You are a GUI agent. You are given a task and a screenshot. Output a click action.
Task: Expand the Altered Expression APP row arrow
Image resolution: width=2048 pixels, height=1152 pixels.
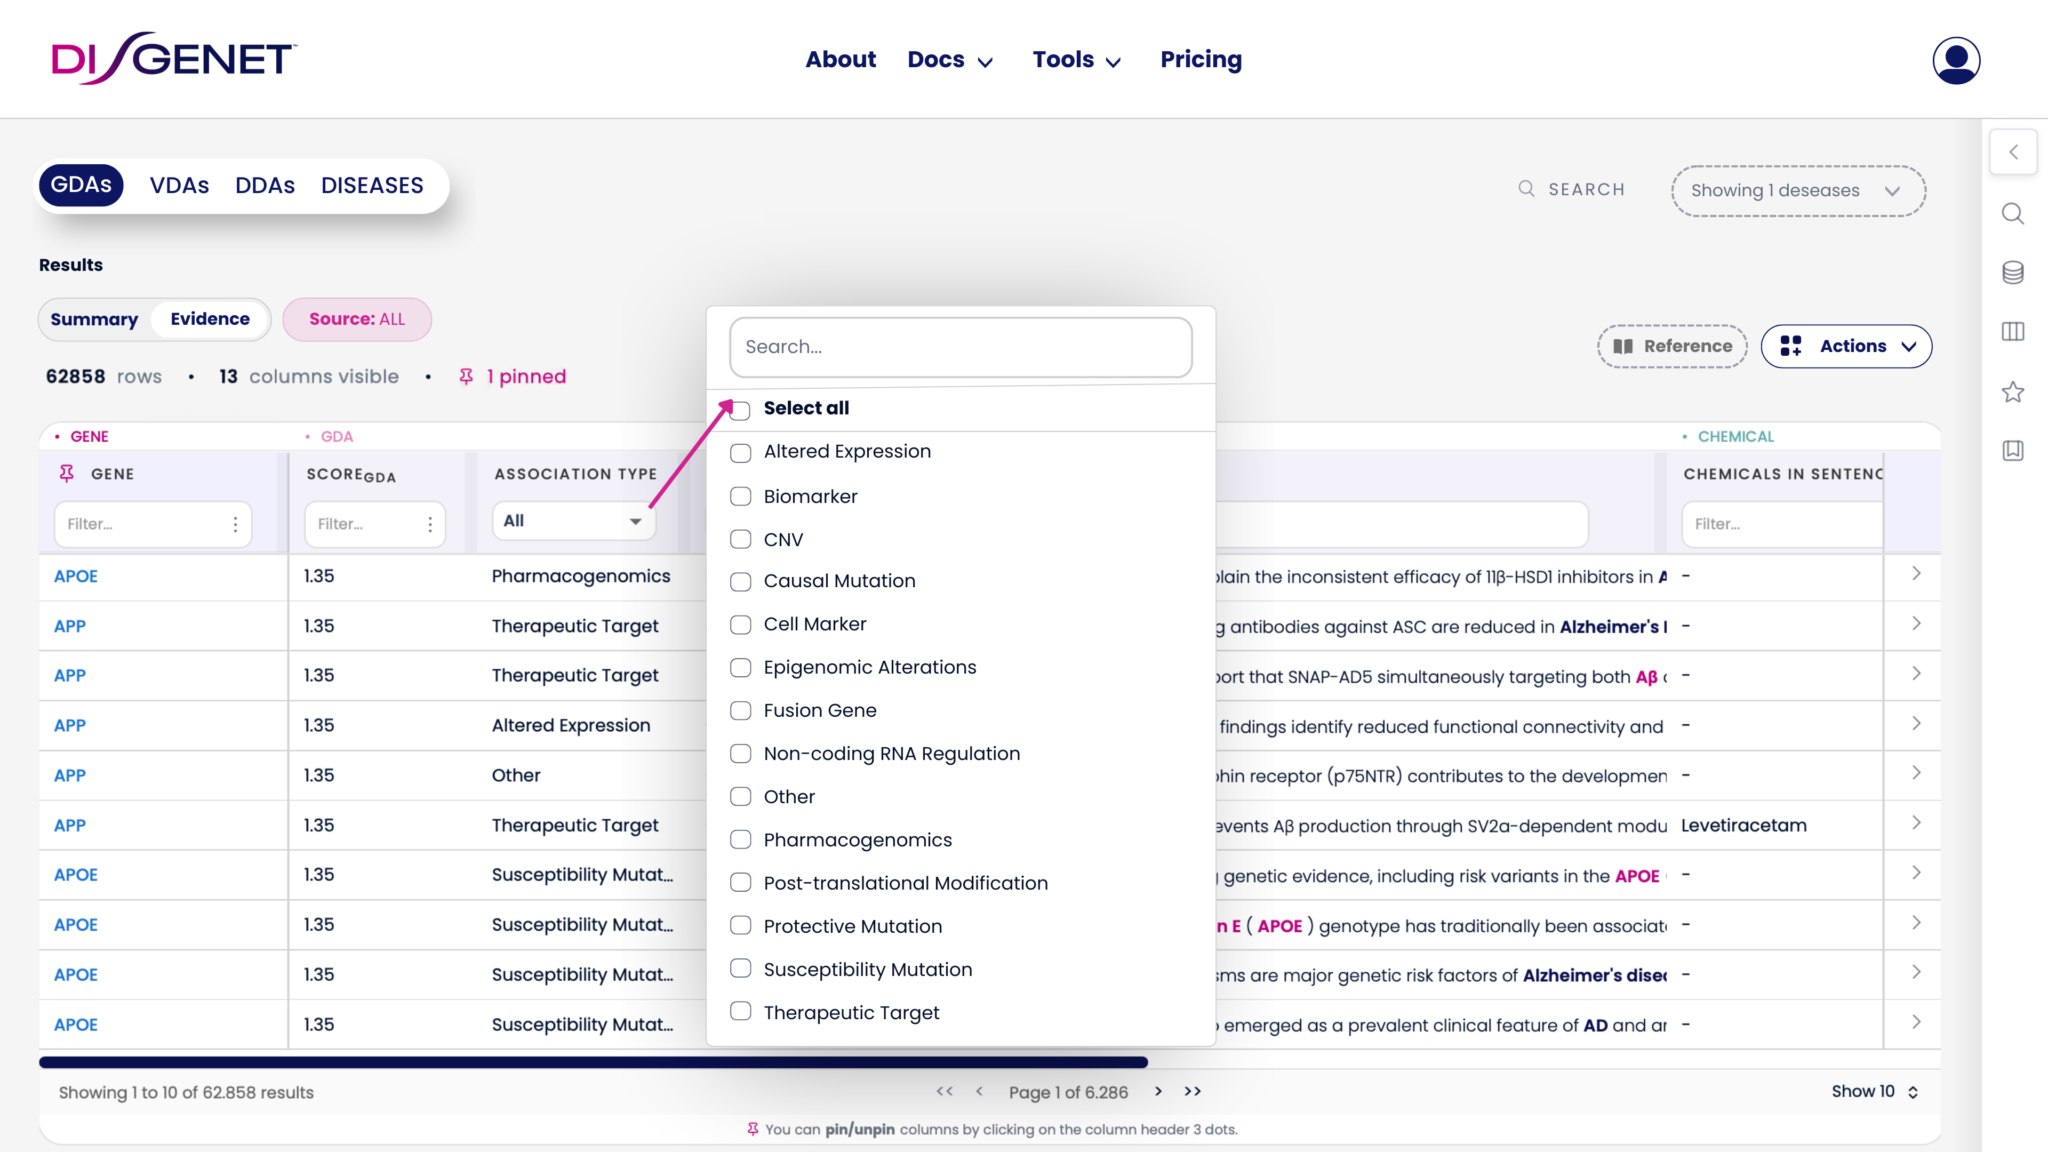point(1916,723)
